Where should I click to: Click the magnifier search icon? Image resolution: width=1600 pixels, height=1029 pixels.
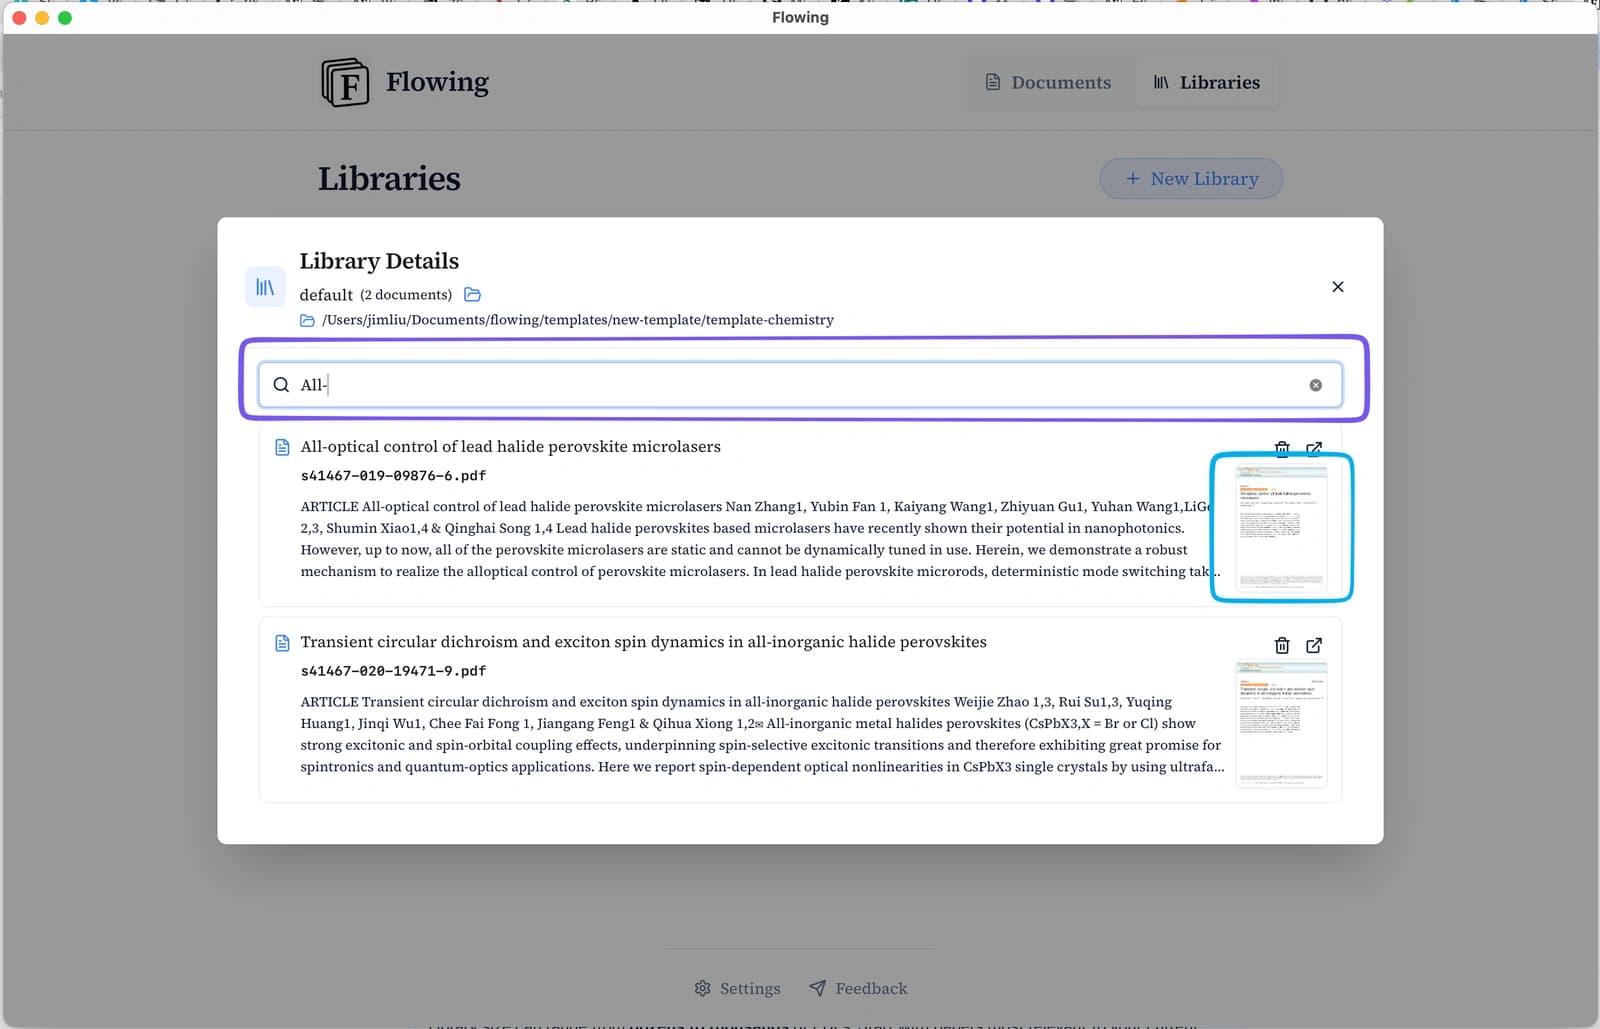pyautogui.click(x=281, y=385)
